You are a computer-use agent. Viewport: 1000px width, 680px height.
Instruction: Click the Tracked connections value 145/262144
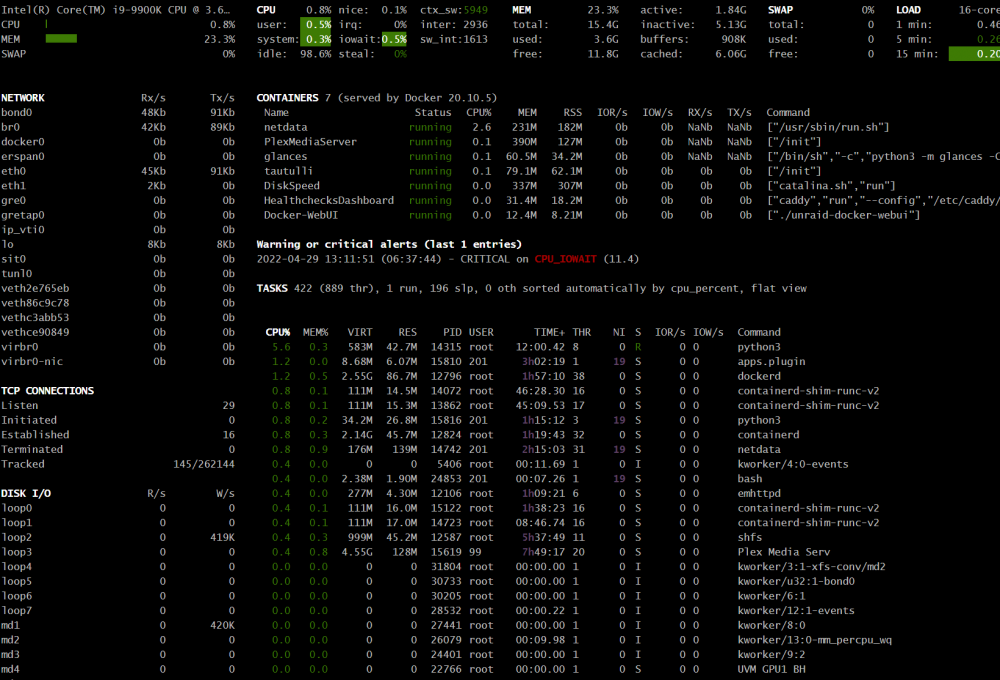(203, 464)
